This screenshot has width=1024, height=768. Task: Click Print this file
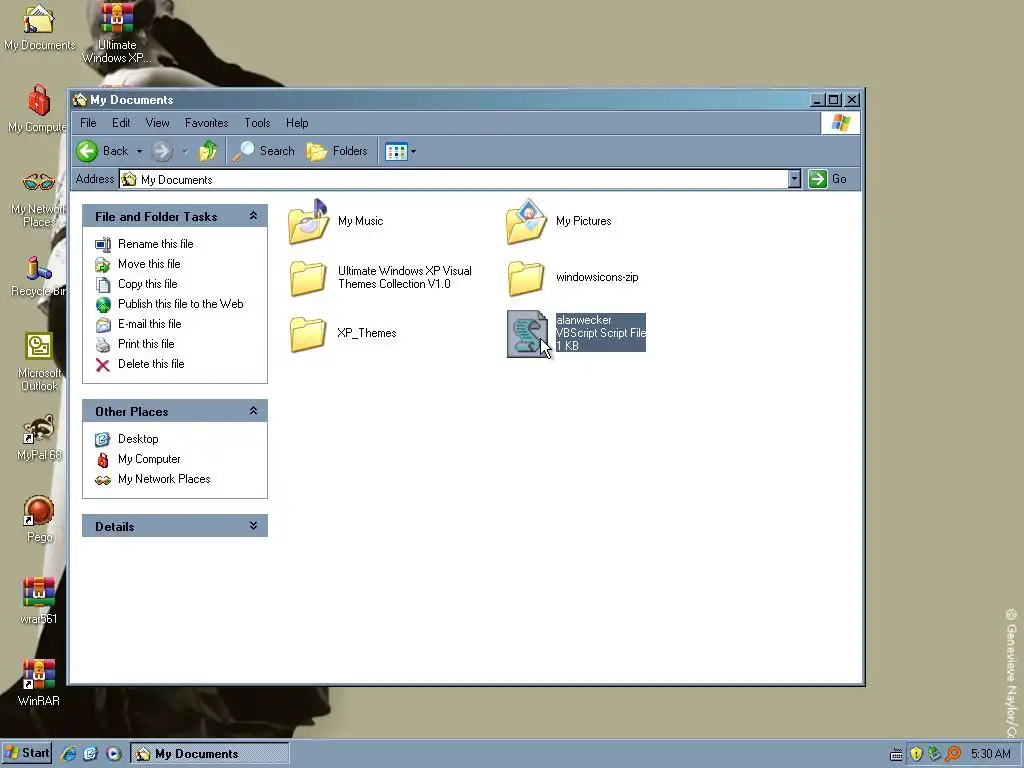tap(146, 344)
